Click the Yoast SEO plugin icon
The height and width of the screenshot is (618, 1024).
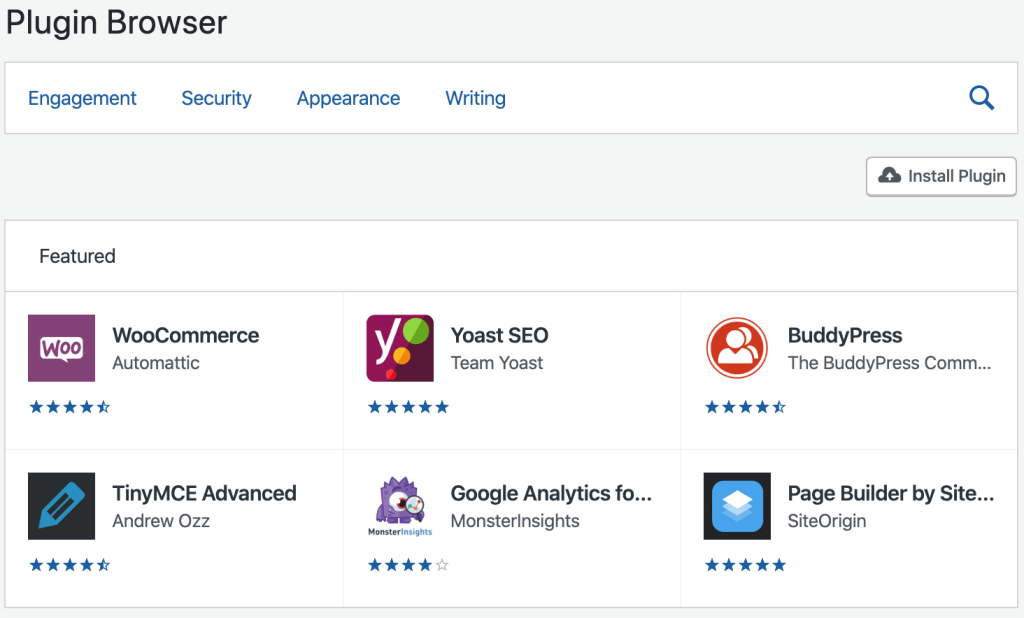(399, 348)
